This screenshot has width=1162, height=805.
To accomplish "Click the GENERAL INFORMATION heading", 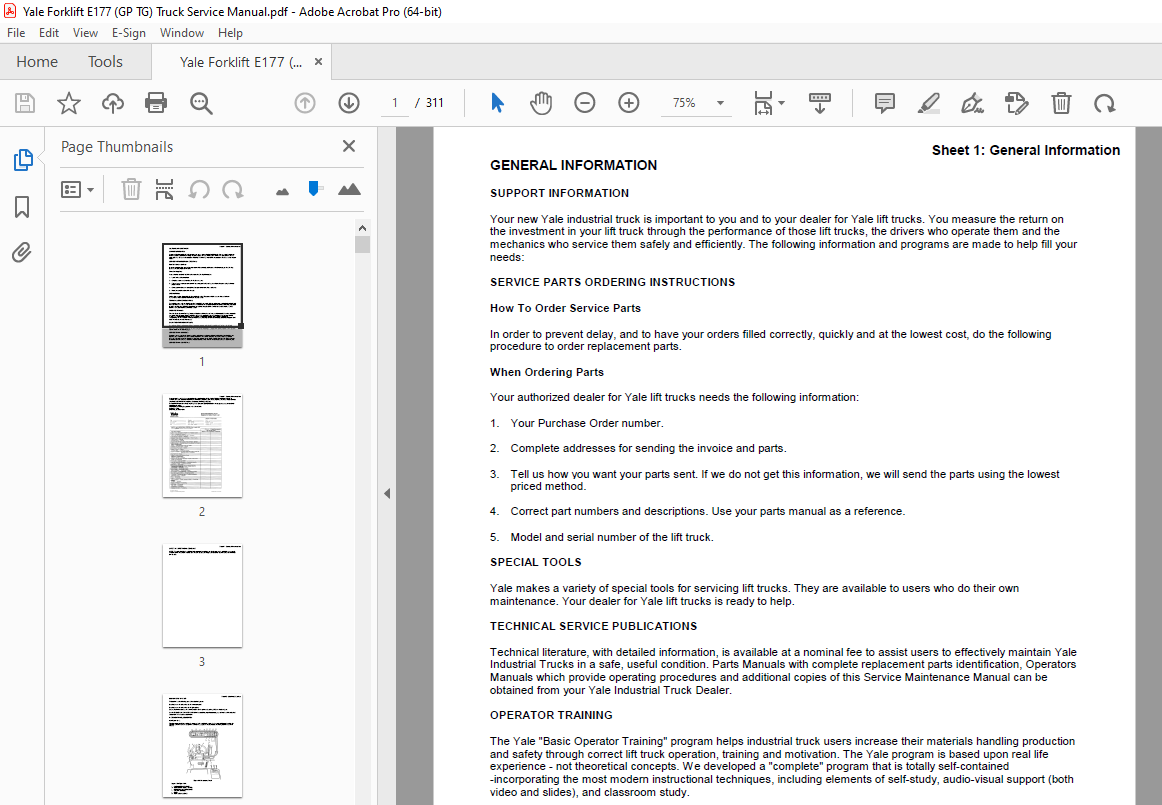I will click(x=573, y=165).
